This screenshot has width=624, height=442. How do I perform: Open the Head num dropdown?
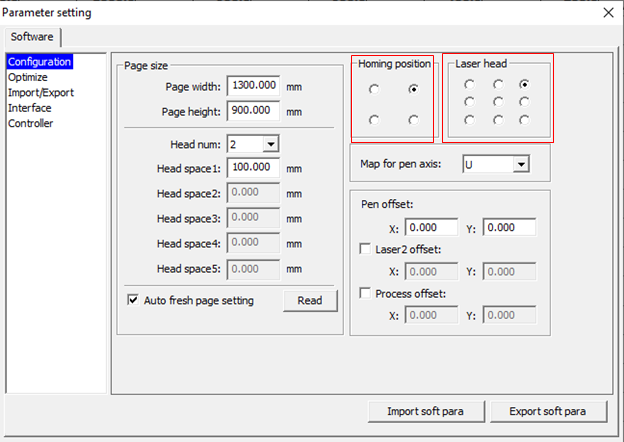point(271,144)
